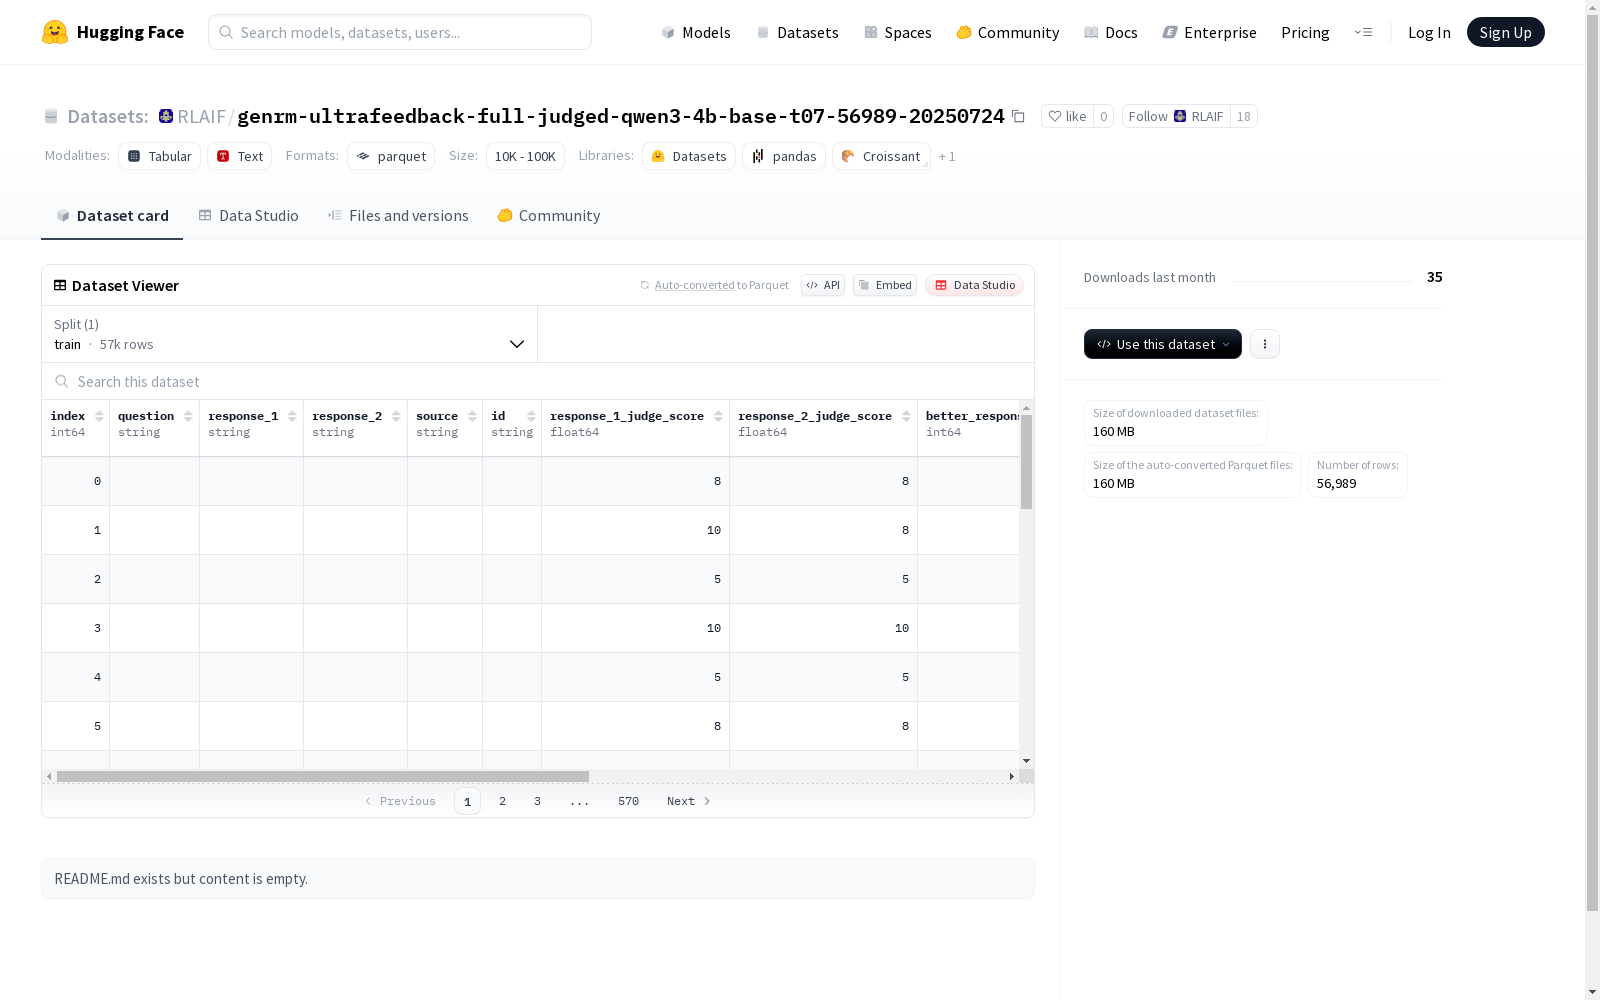
Task: Open the Datasets navigation item
Action: 797,32
